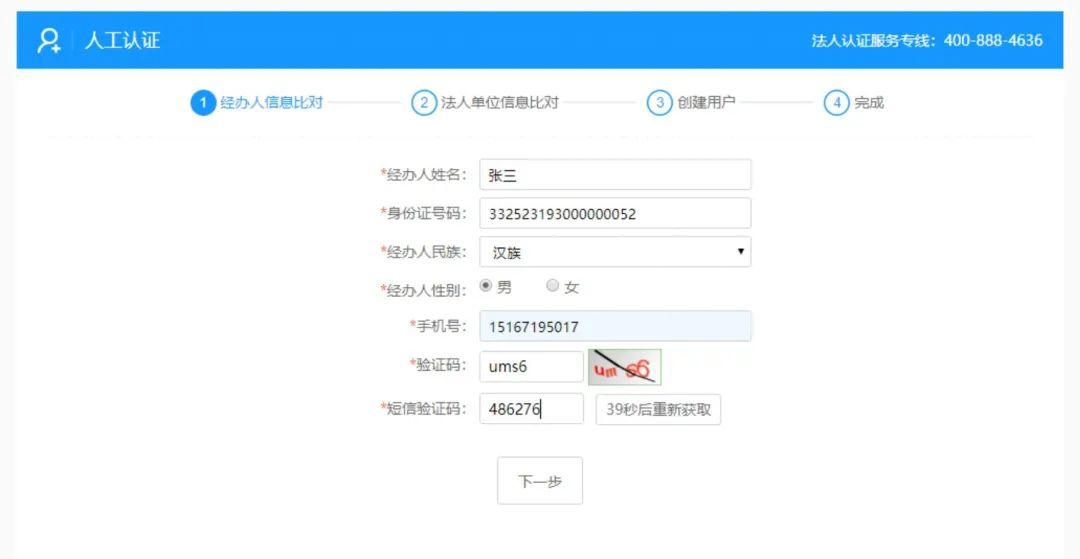Click the 验证码 label
1080x559 pixels.
coord(439,364)
